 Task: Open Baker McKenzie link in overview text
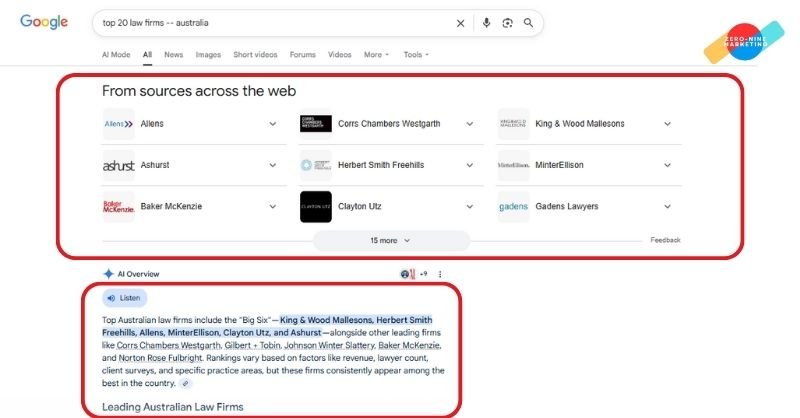[x=409, y=346]
